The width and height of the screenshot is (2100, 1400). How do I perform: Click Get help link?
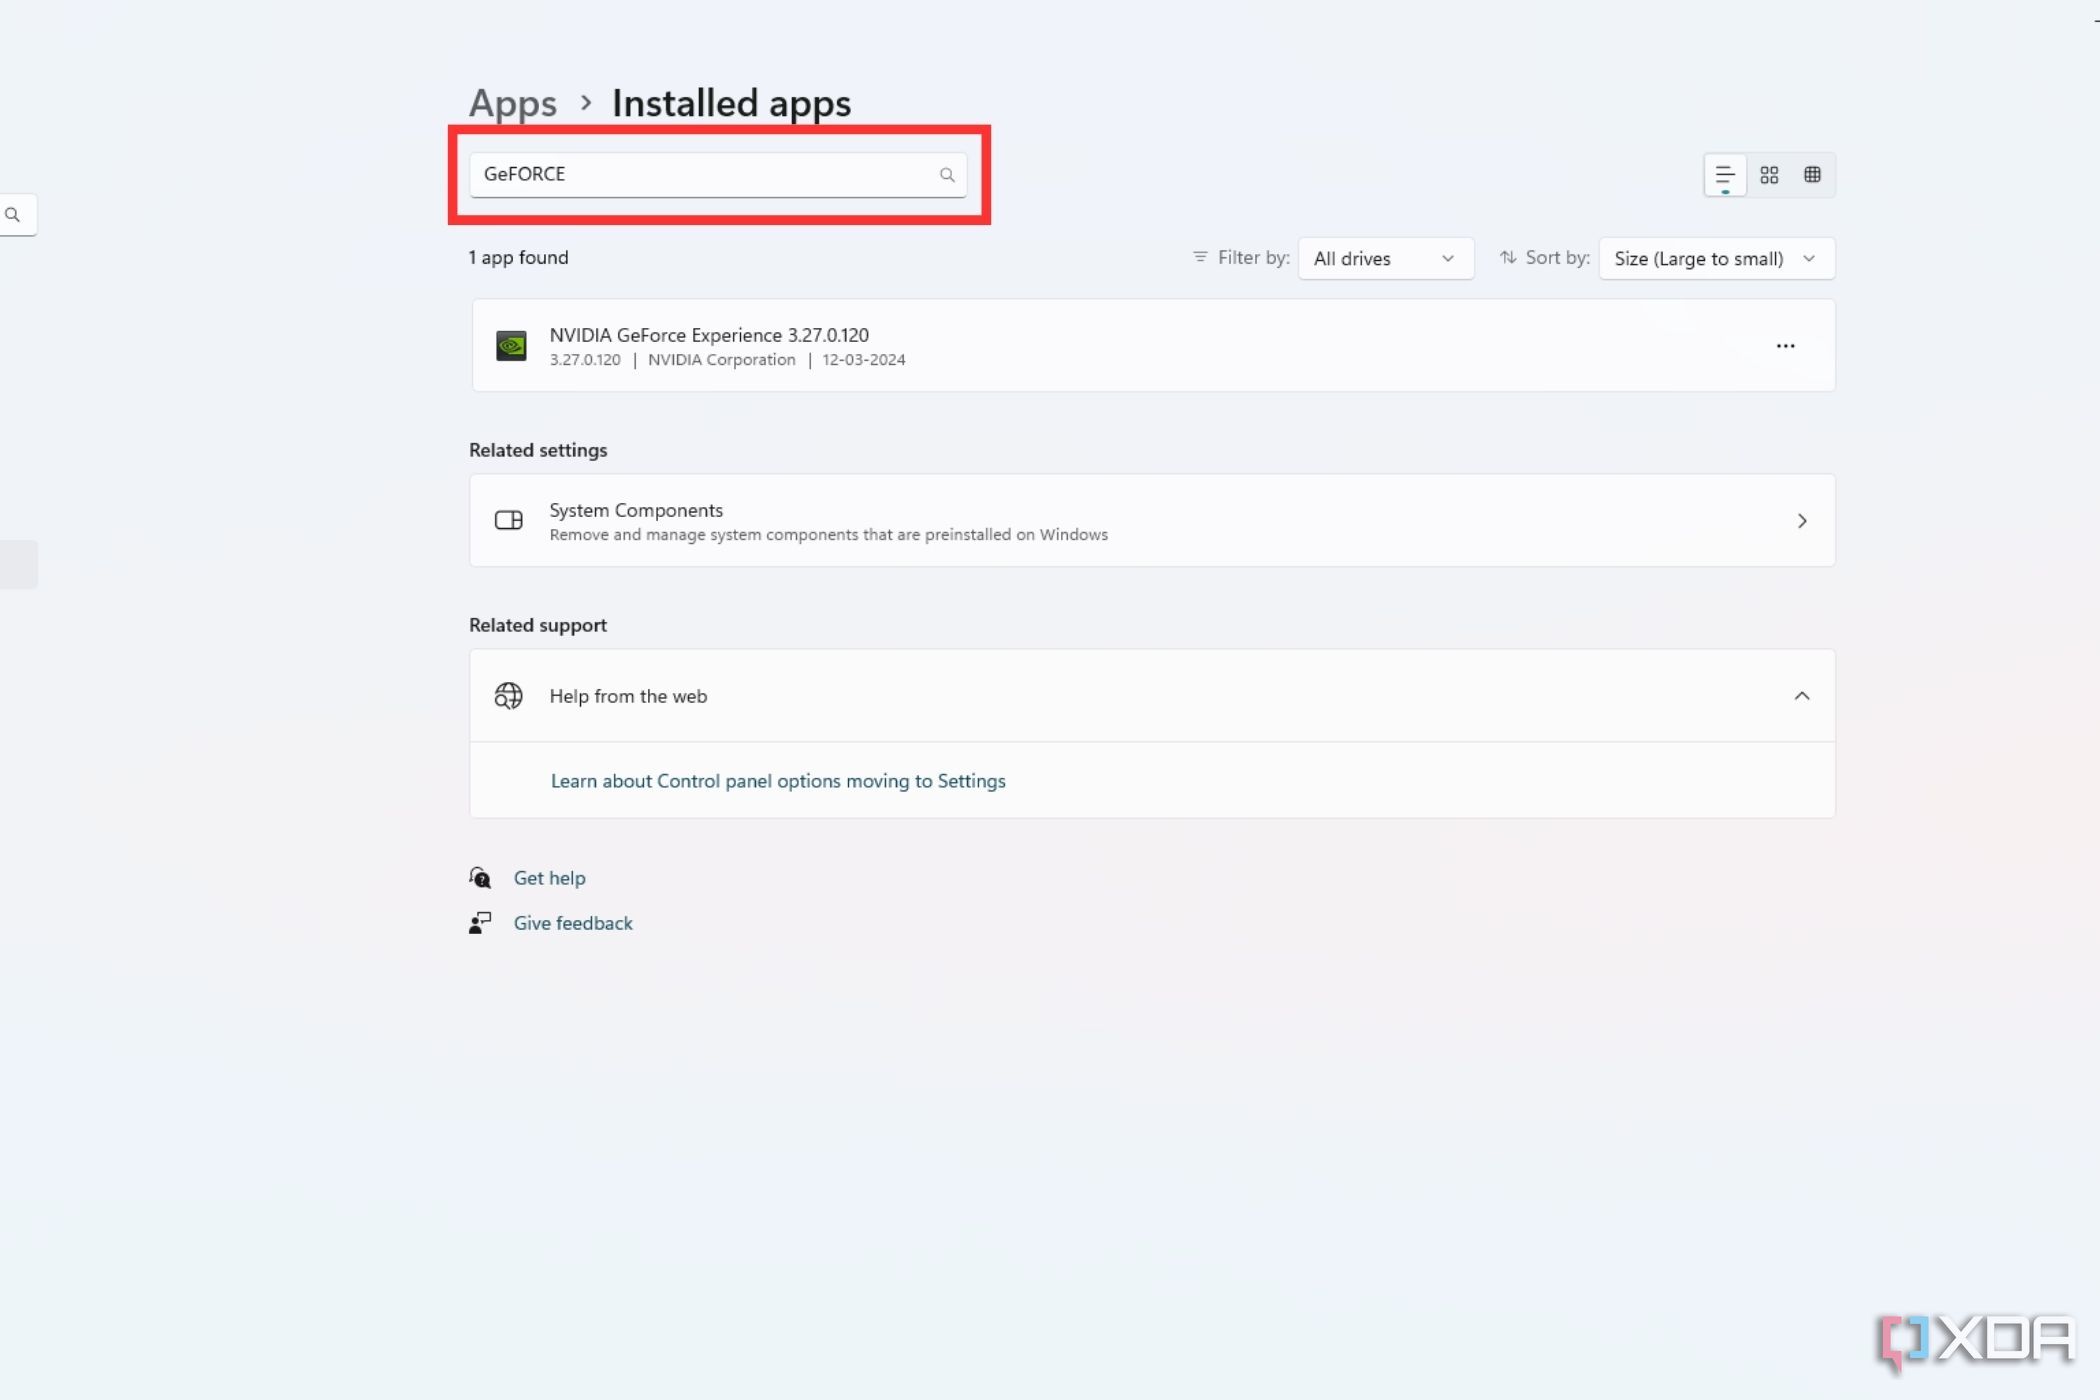(548, 877)
